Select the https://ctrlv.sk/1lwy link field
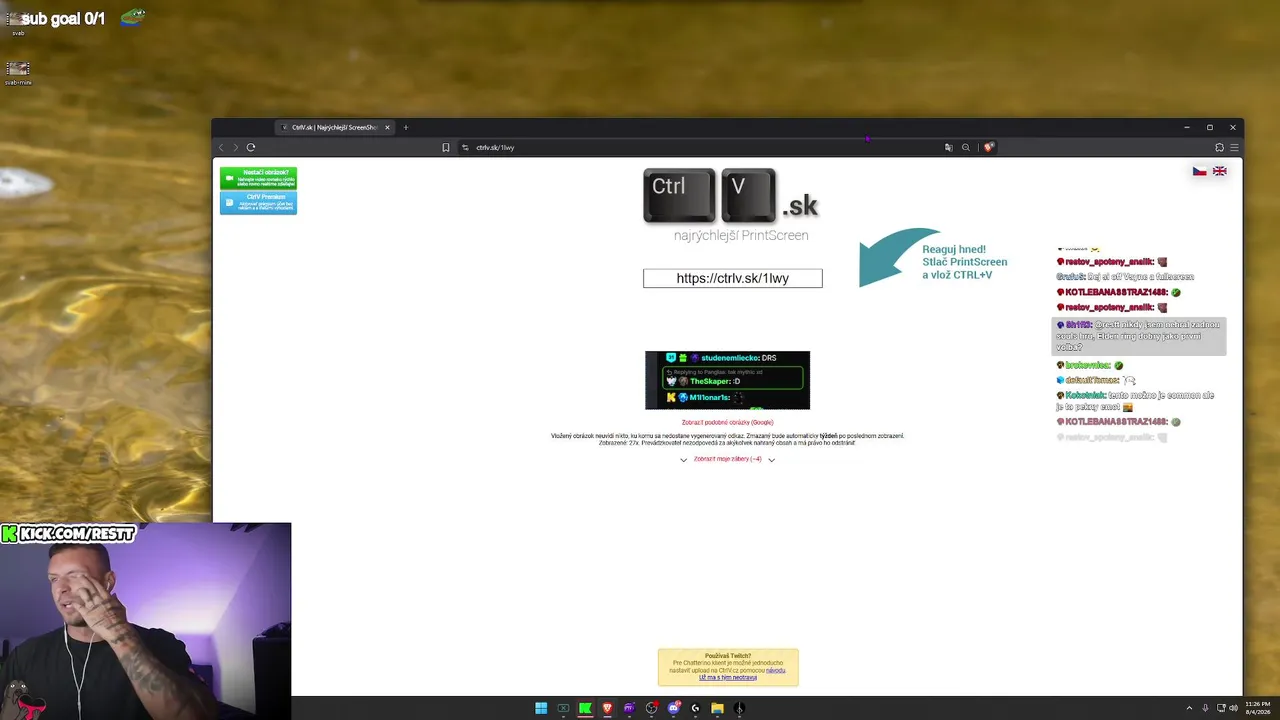This screenshot has height=720, width=1280. pyautogui.click(x=733, y=278)
